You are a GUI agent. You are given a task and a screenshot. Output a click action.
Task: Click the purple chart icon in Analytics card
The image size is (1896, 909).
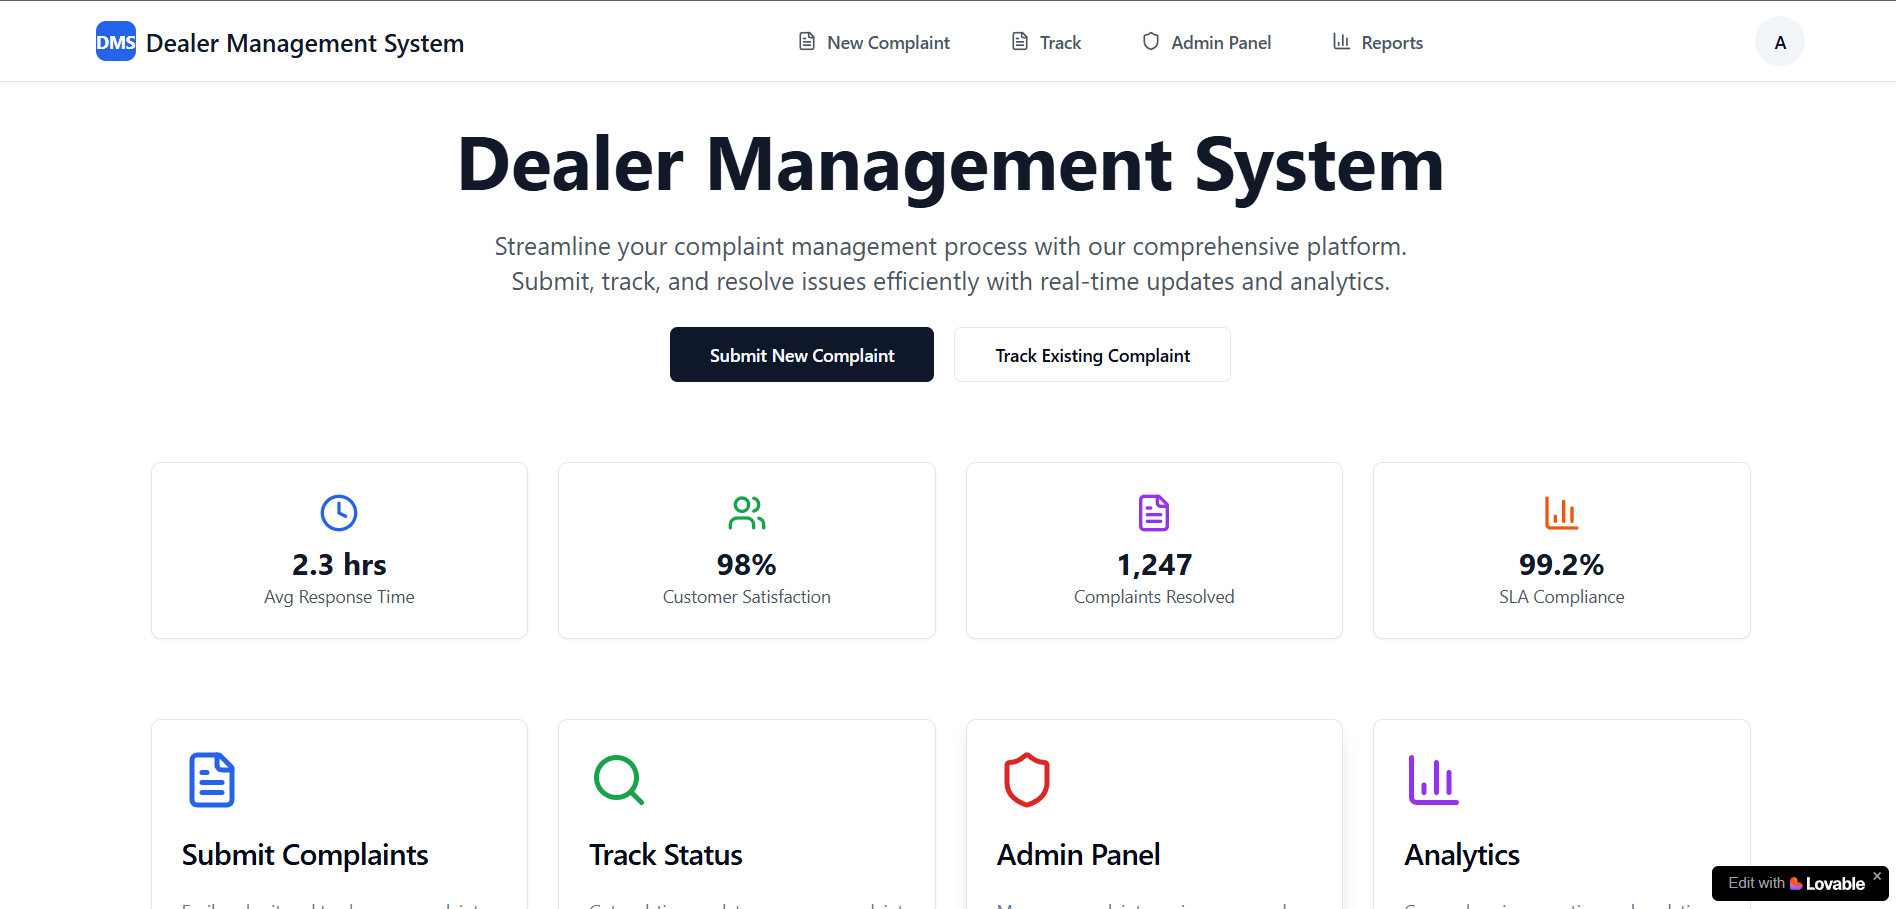(x=1434, y=780)
